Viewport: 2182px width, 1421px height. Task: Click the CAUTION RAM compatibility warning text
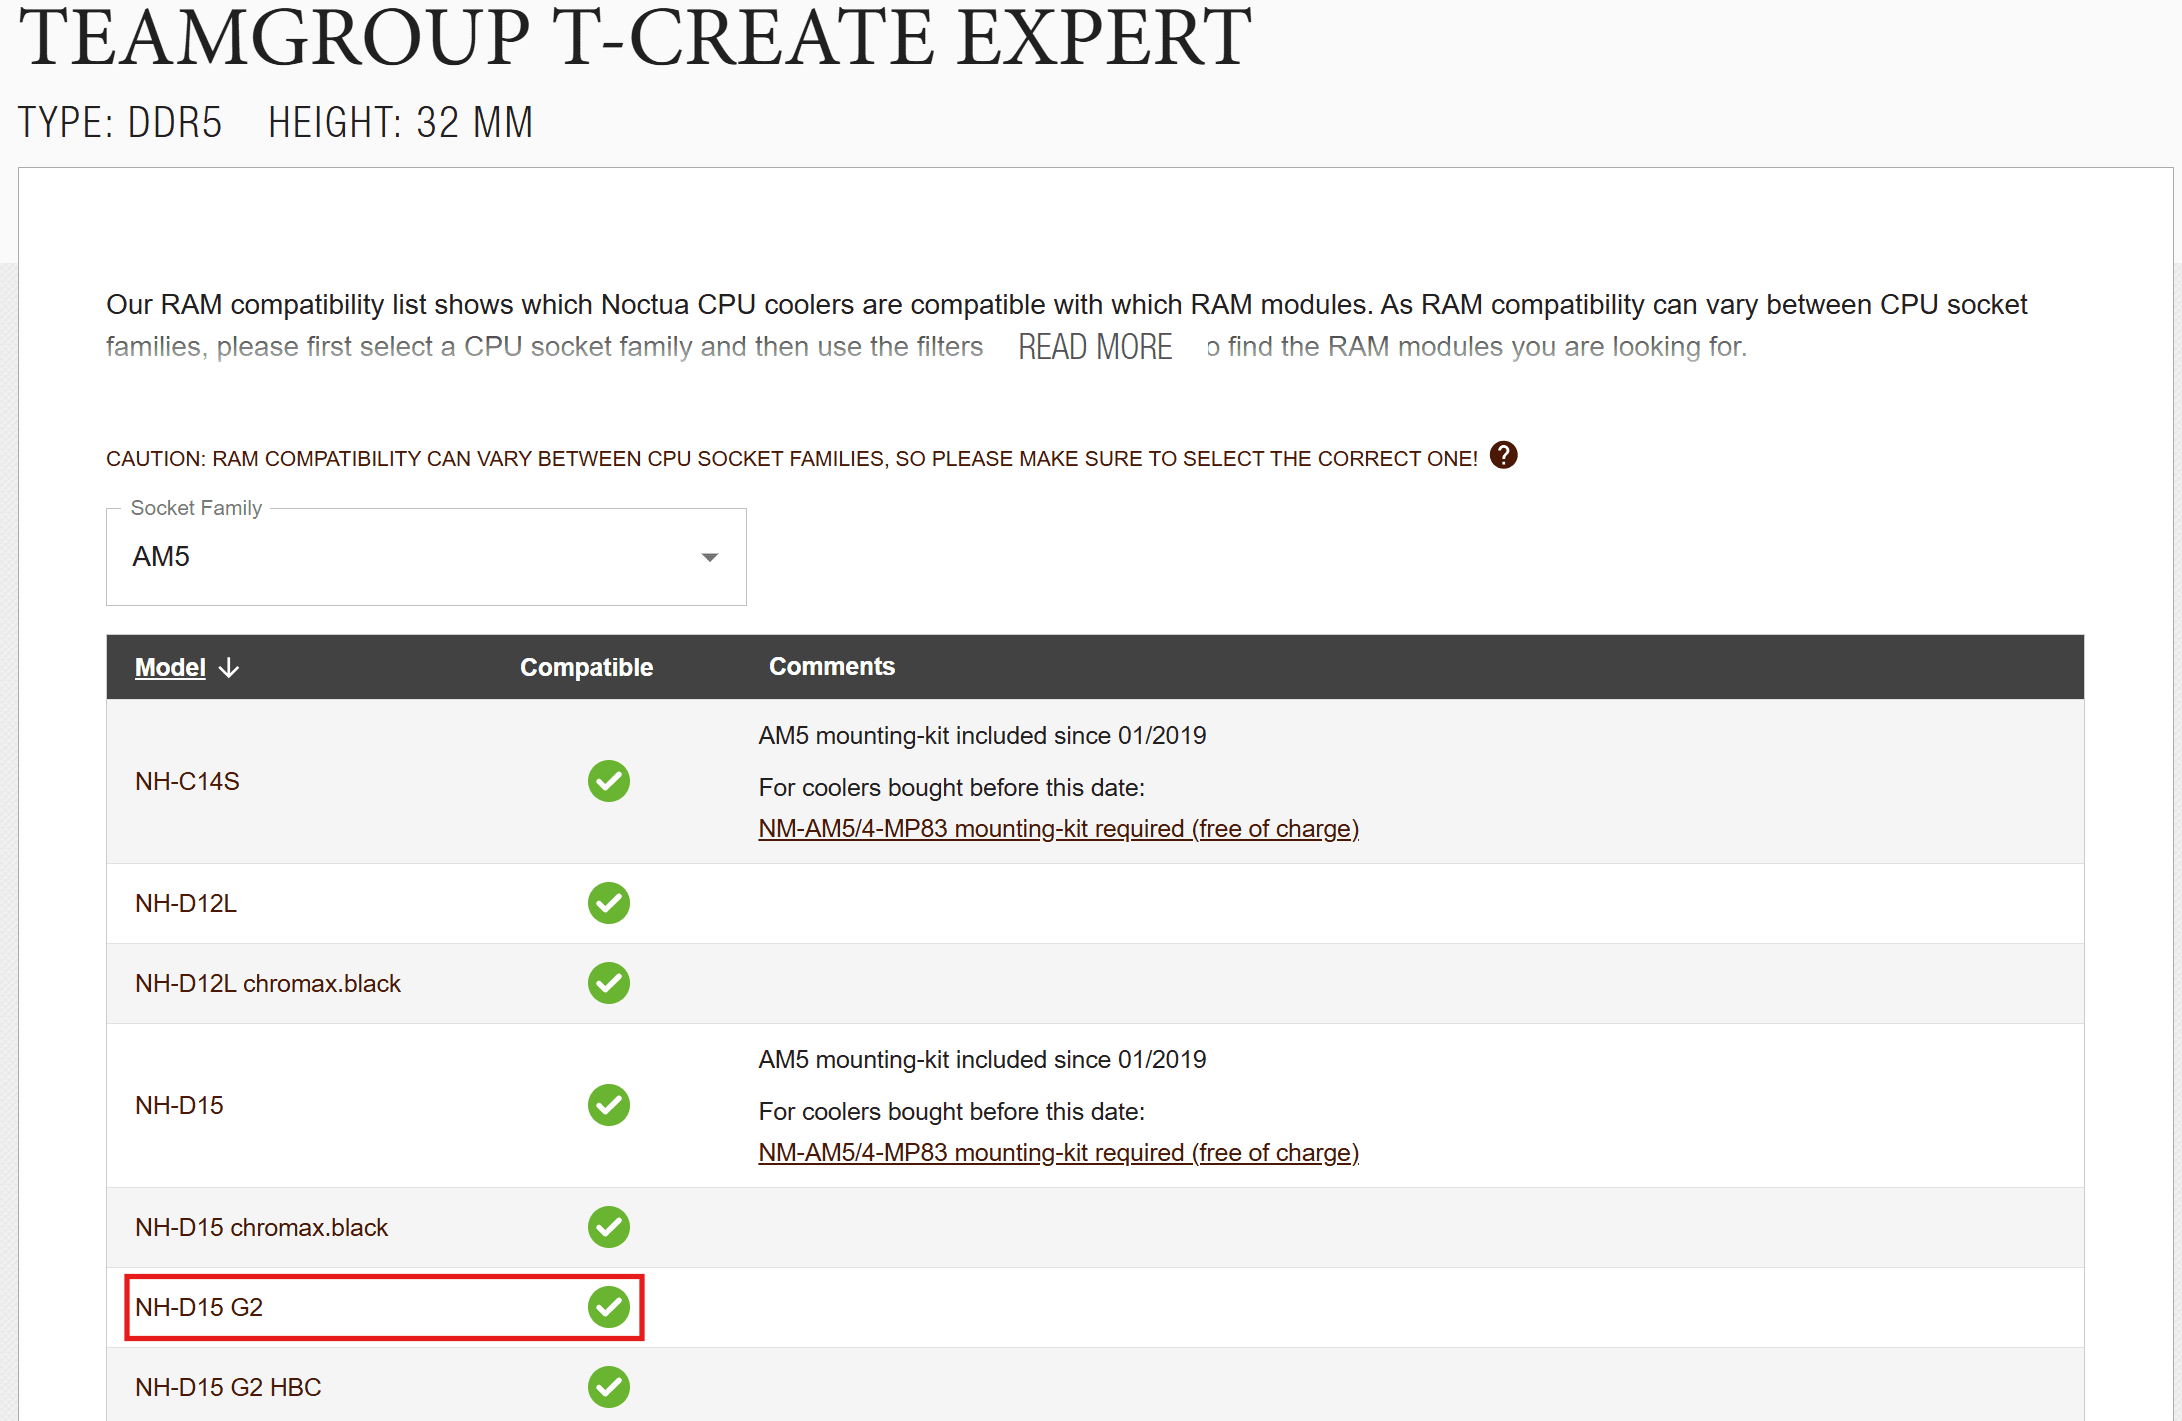click(792, 459)
